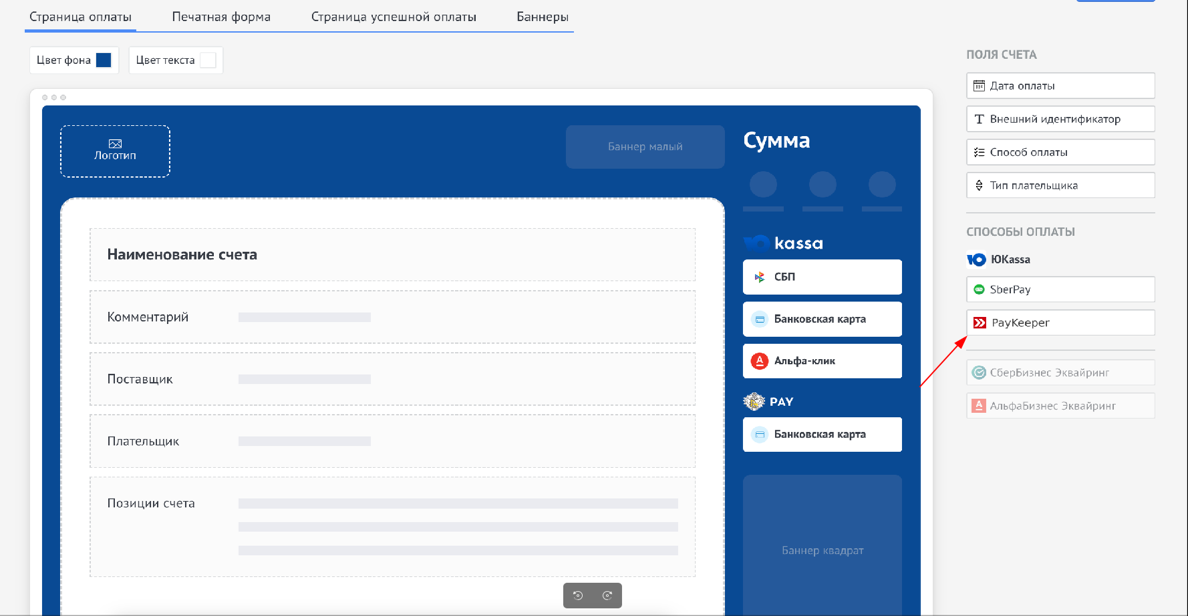Image resolution: width=1188 pixels, height=616 pixels.
Task: Click the icon of Тип плательщика
Action: click(x=979, y=186)
